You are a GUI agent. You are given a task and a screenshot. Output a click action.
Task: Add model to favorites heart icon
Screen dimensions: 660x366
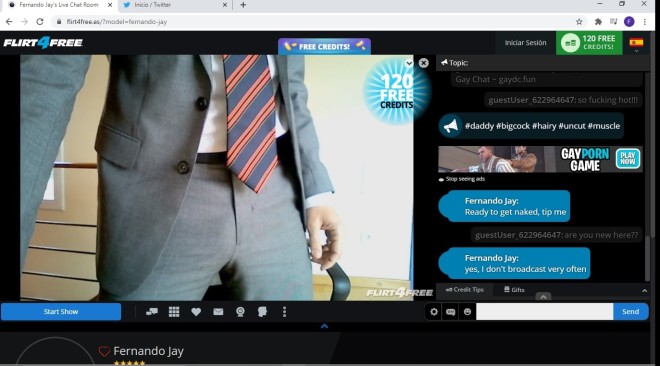coord(196,312)
